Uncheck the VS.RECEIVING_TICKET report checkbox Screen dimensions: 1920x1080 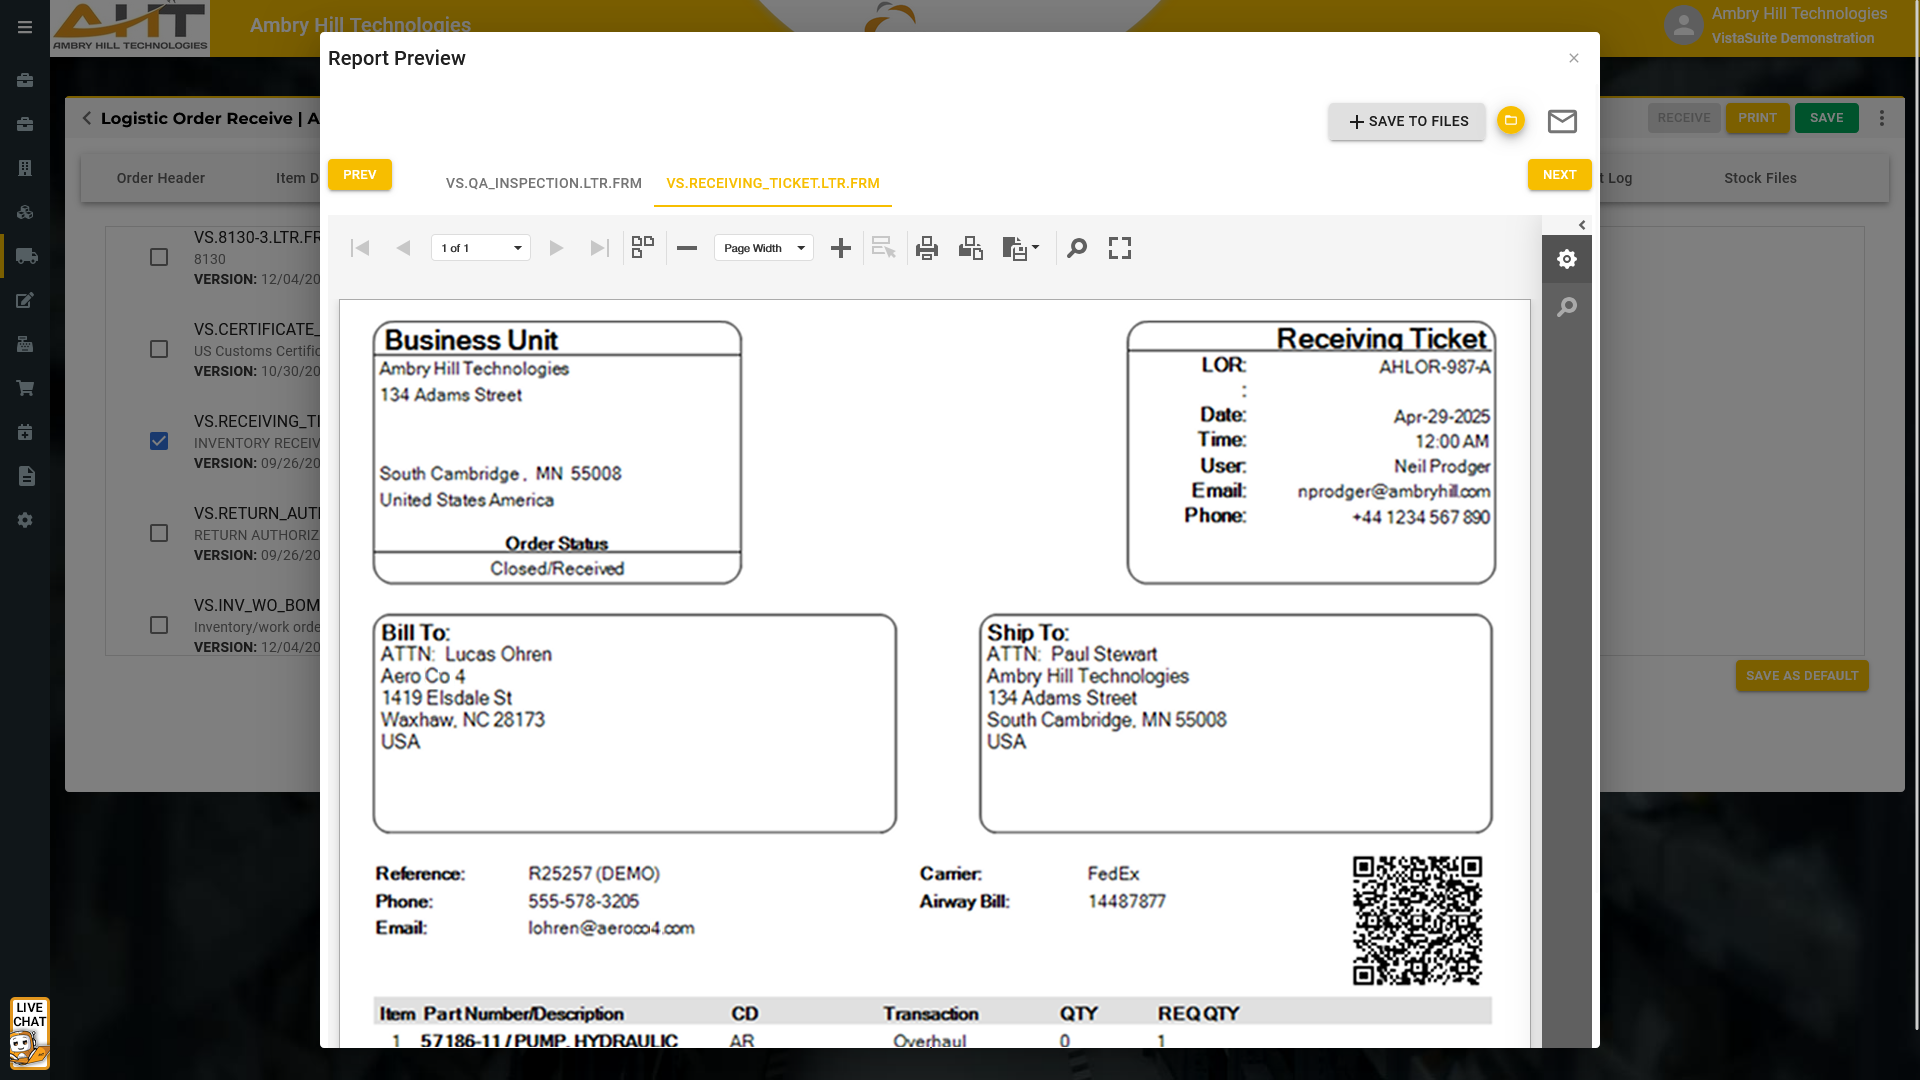159,441
